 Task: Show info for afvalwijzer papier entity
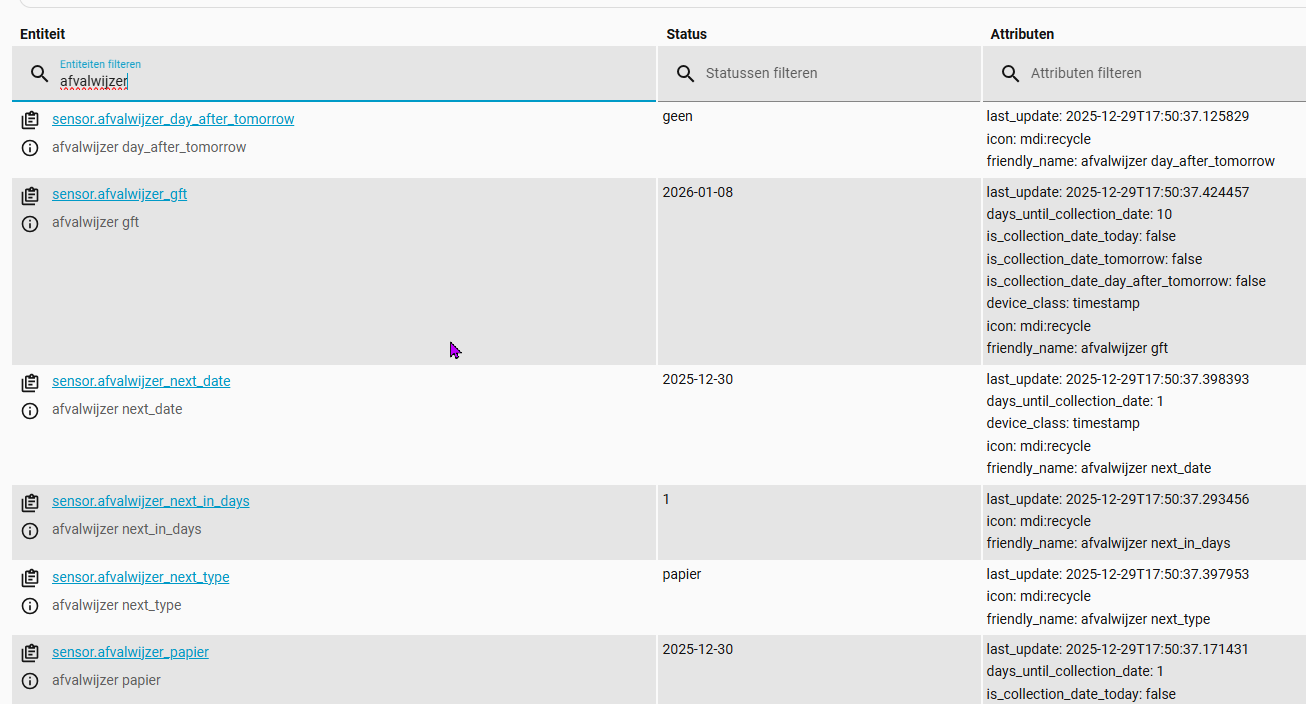30,681
